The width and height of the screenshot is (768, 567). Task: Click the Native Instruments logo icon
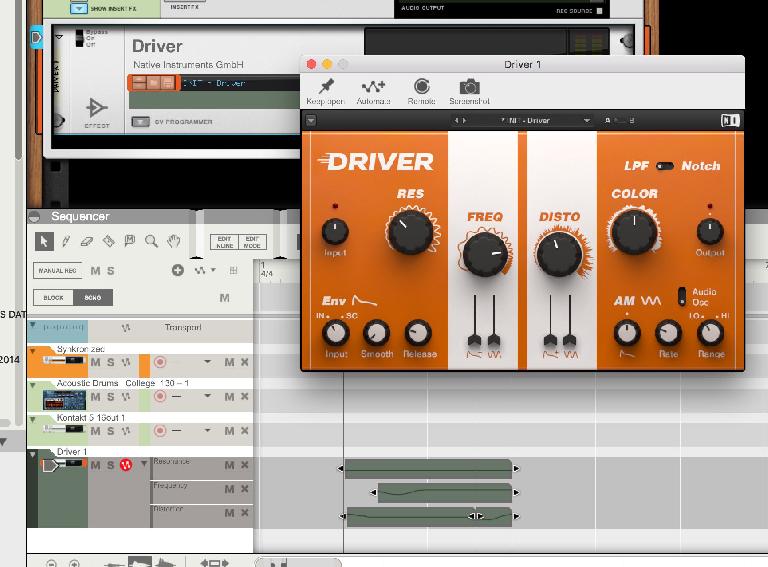click(730, 120)
